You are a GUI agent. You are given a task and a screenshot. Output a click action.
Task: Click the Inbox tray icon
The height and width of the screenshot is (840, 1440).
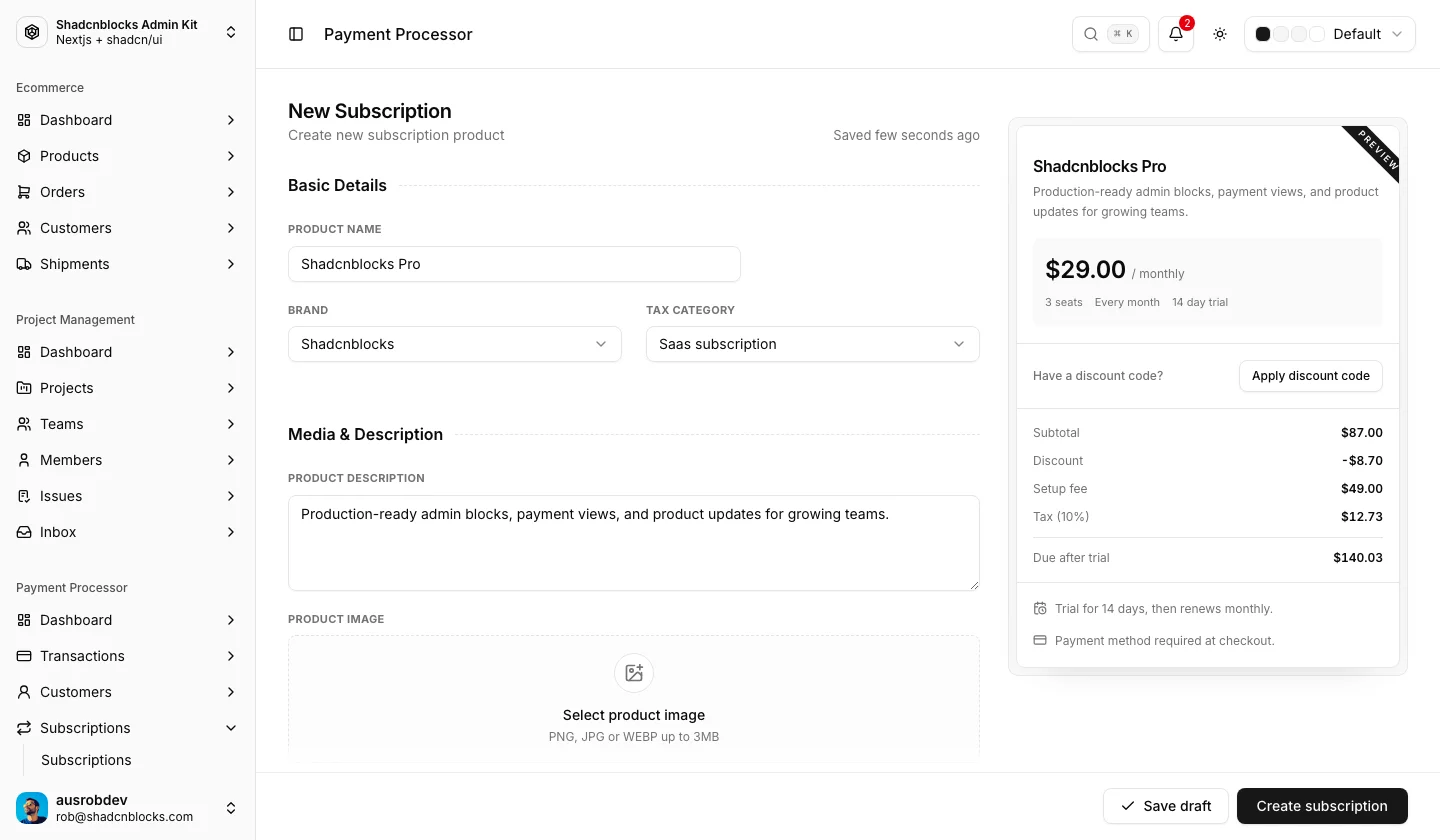pos(24,532)
